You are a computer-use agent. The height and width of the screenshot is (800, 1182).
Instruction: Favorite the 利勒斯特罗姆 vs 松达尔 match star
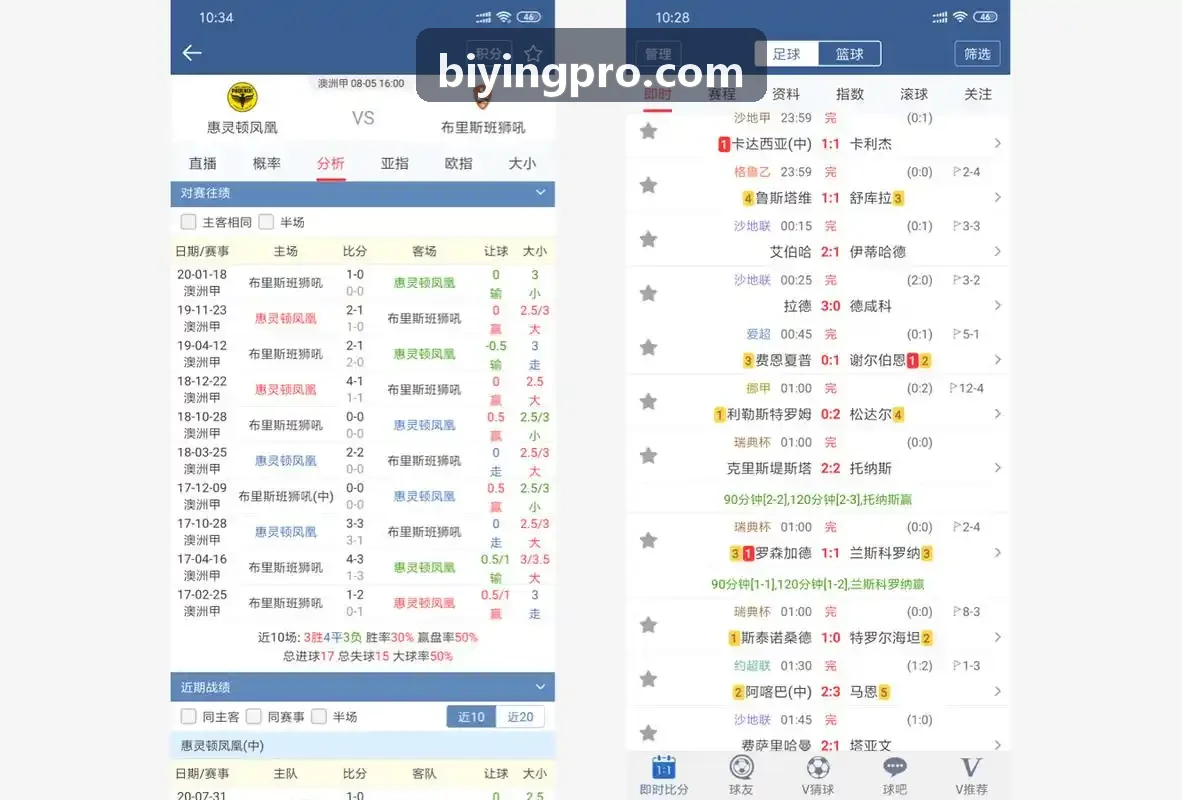(648, 401)
